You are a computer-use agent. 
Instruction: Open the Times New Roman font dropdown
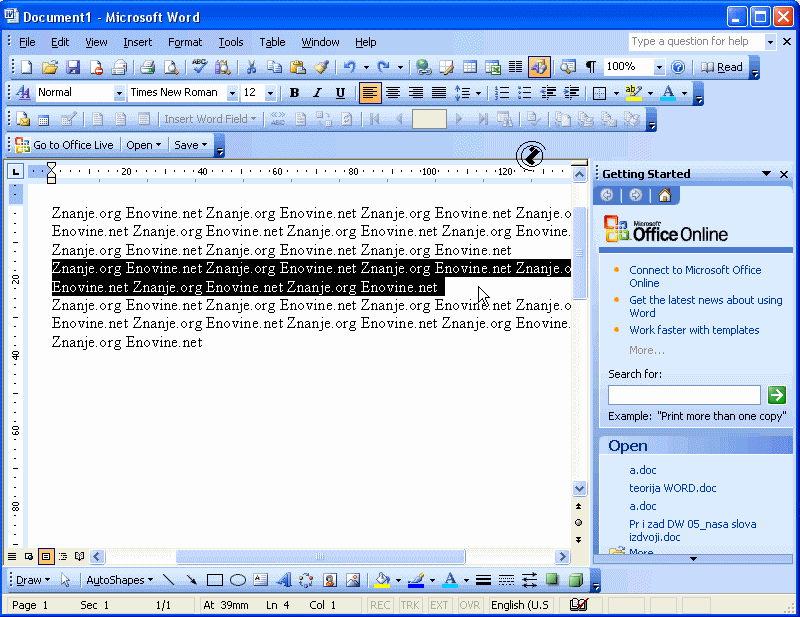pos(232,93)
